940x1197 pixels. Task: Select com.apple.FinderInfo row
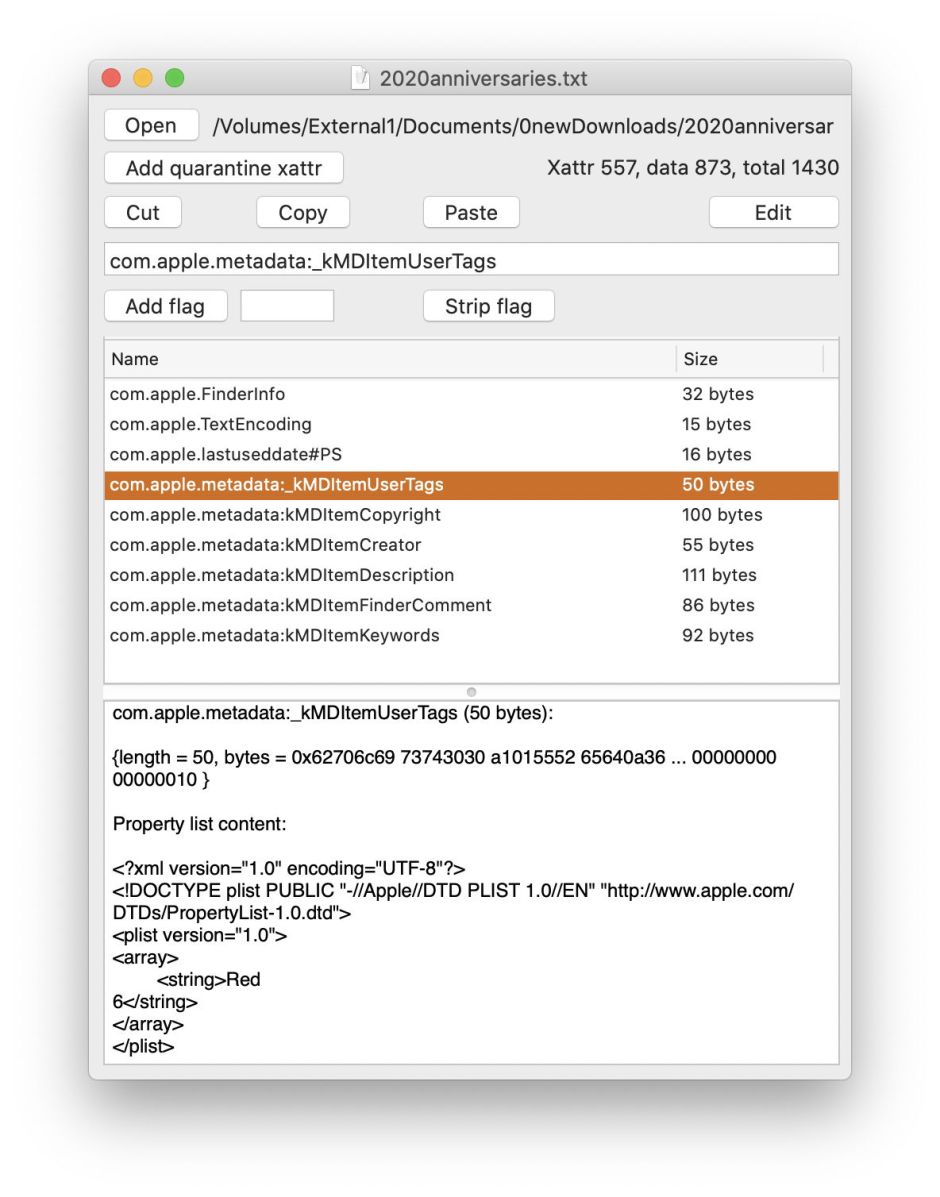390,394
